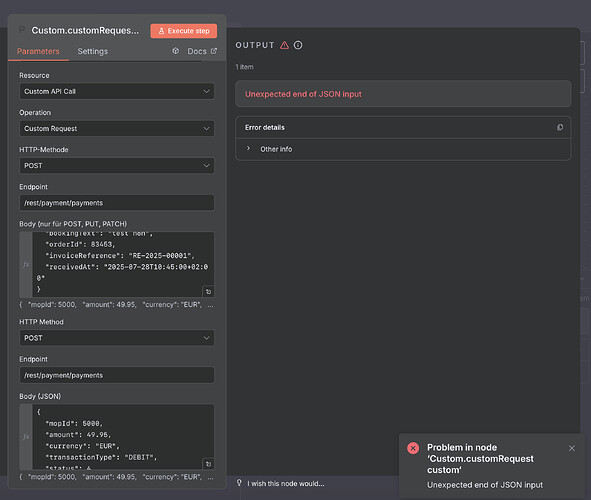Copy error details with the copy icon

pos(560,127)
